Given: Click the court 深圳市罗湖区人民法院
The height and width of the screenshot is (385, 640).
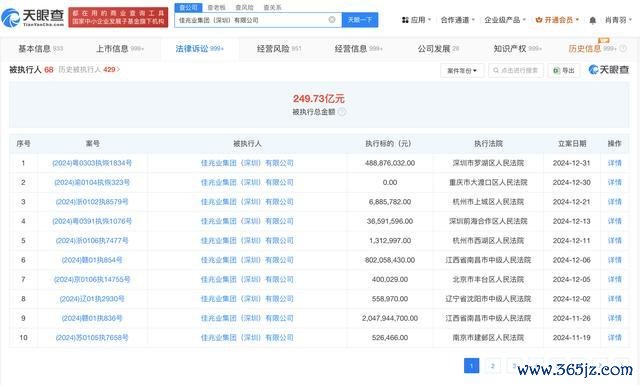Looking at the screenshot, I should [x=488, y=163].
